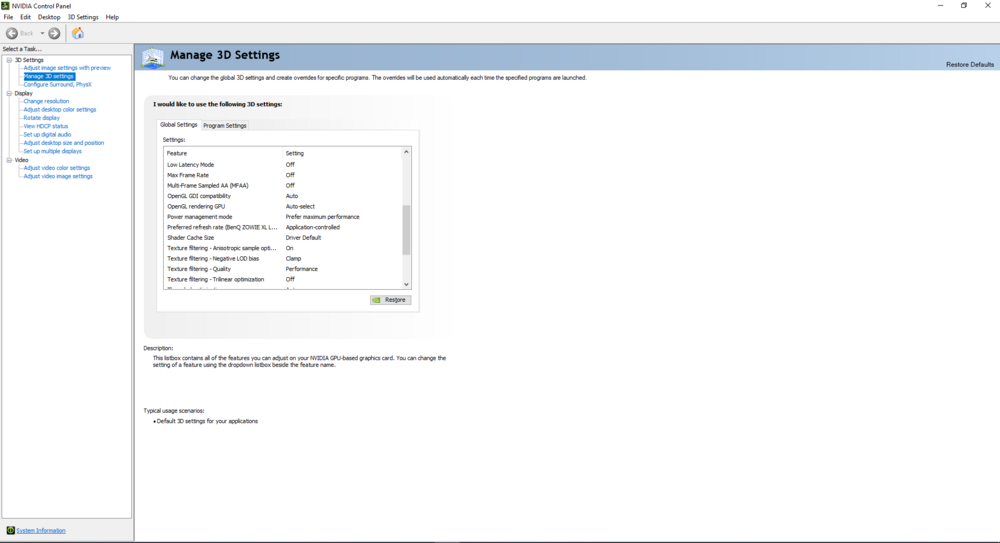Collapse the 3D Settings tree node
Image resolution: width=1000 pixels, height=543 pixels.
click(x=10, y=60)
